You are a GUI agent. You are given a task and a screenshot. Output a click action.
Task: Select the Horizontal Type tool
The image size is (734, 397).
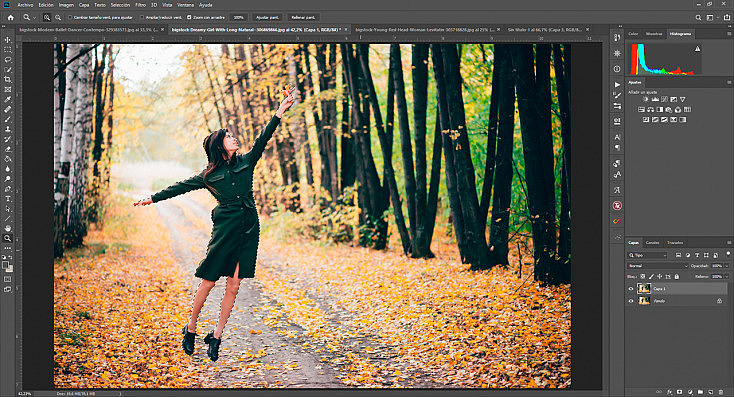coord(7,199)
